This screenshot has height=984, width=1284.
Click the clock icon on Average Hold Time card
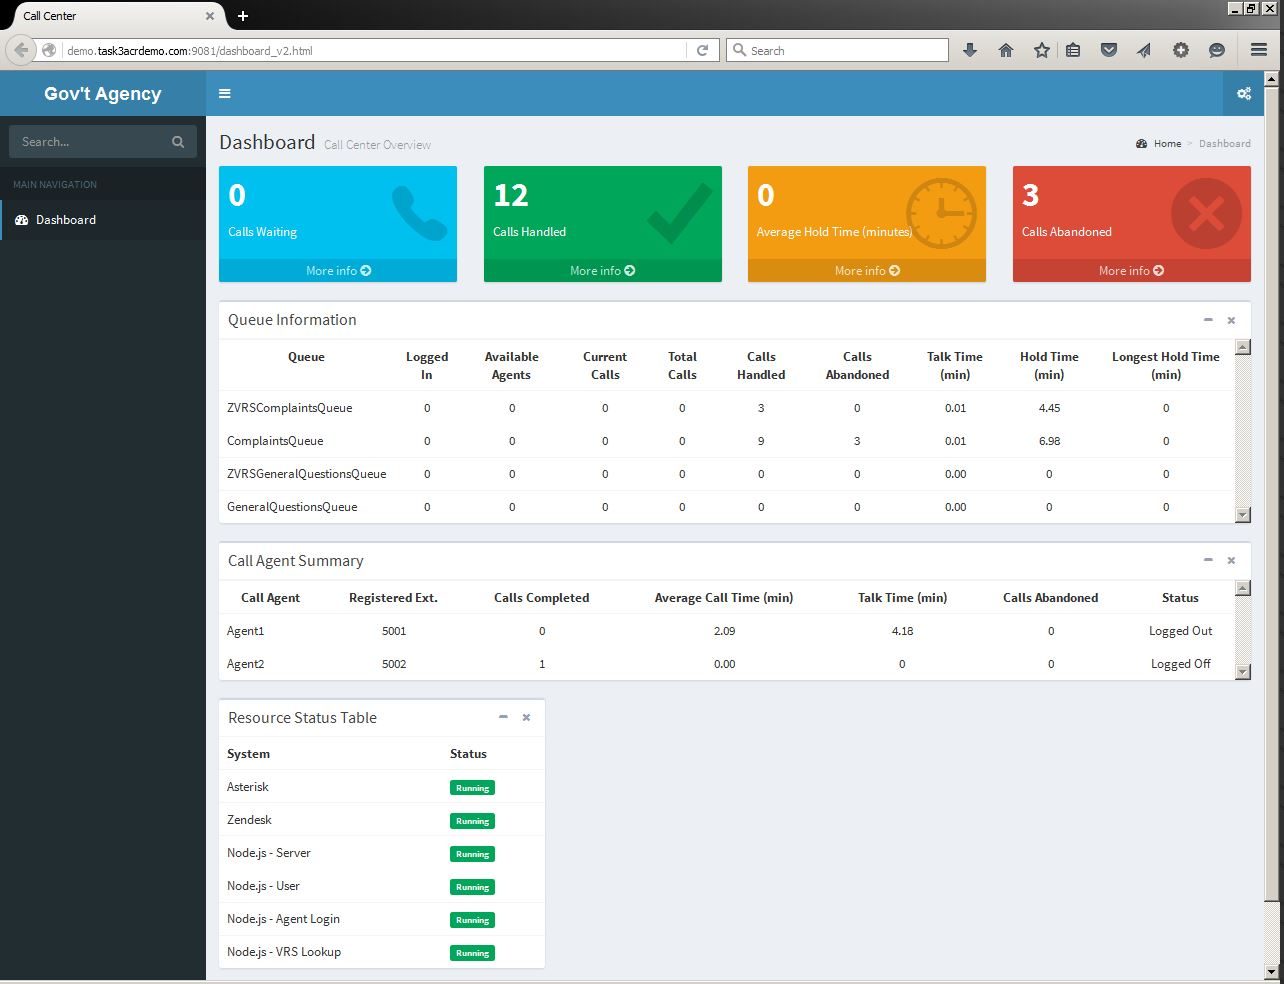941,213
